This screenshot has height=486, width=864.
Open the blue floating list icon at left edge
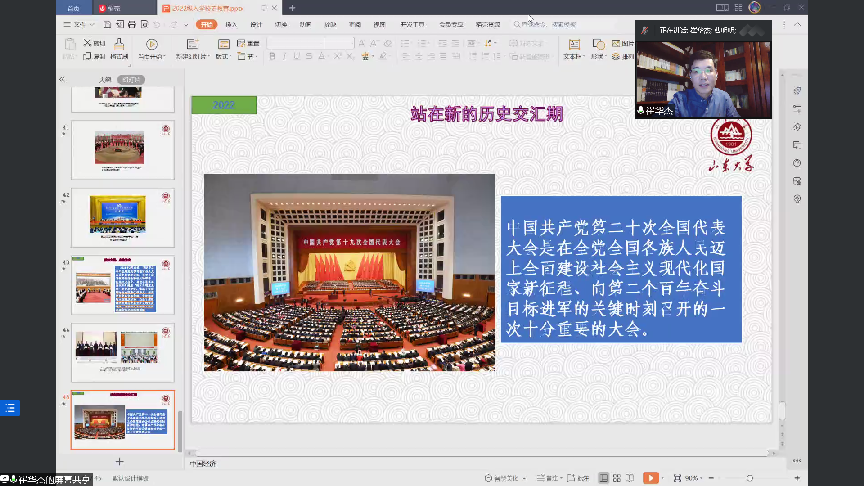point(9,407)
